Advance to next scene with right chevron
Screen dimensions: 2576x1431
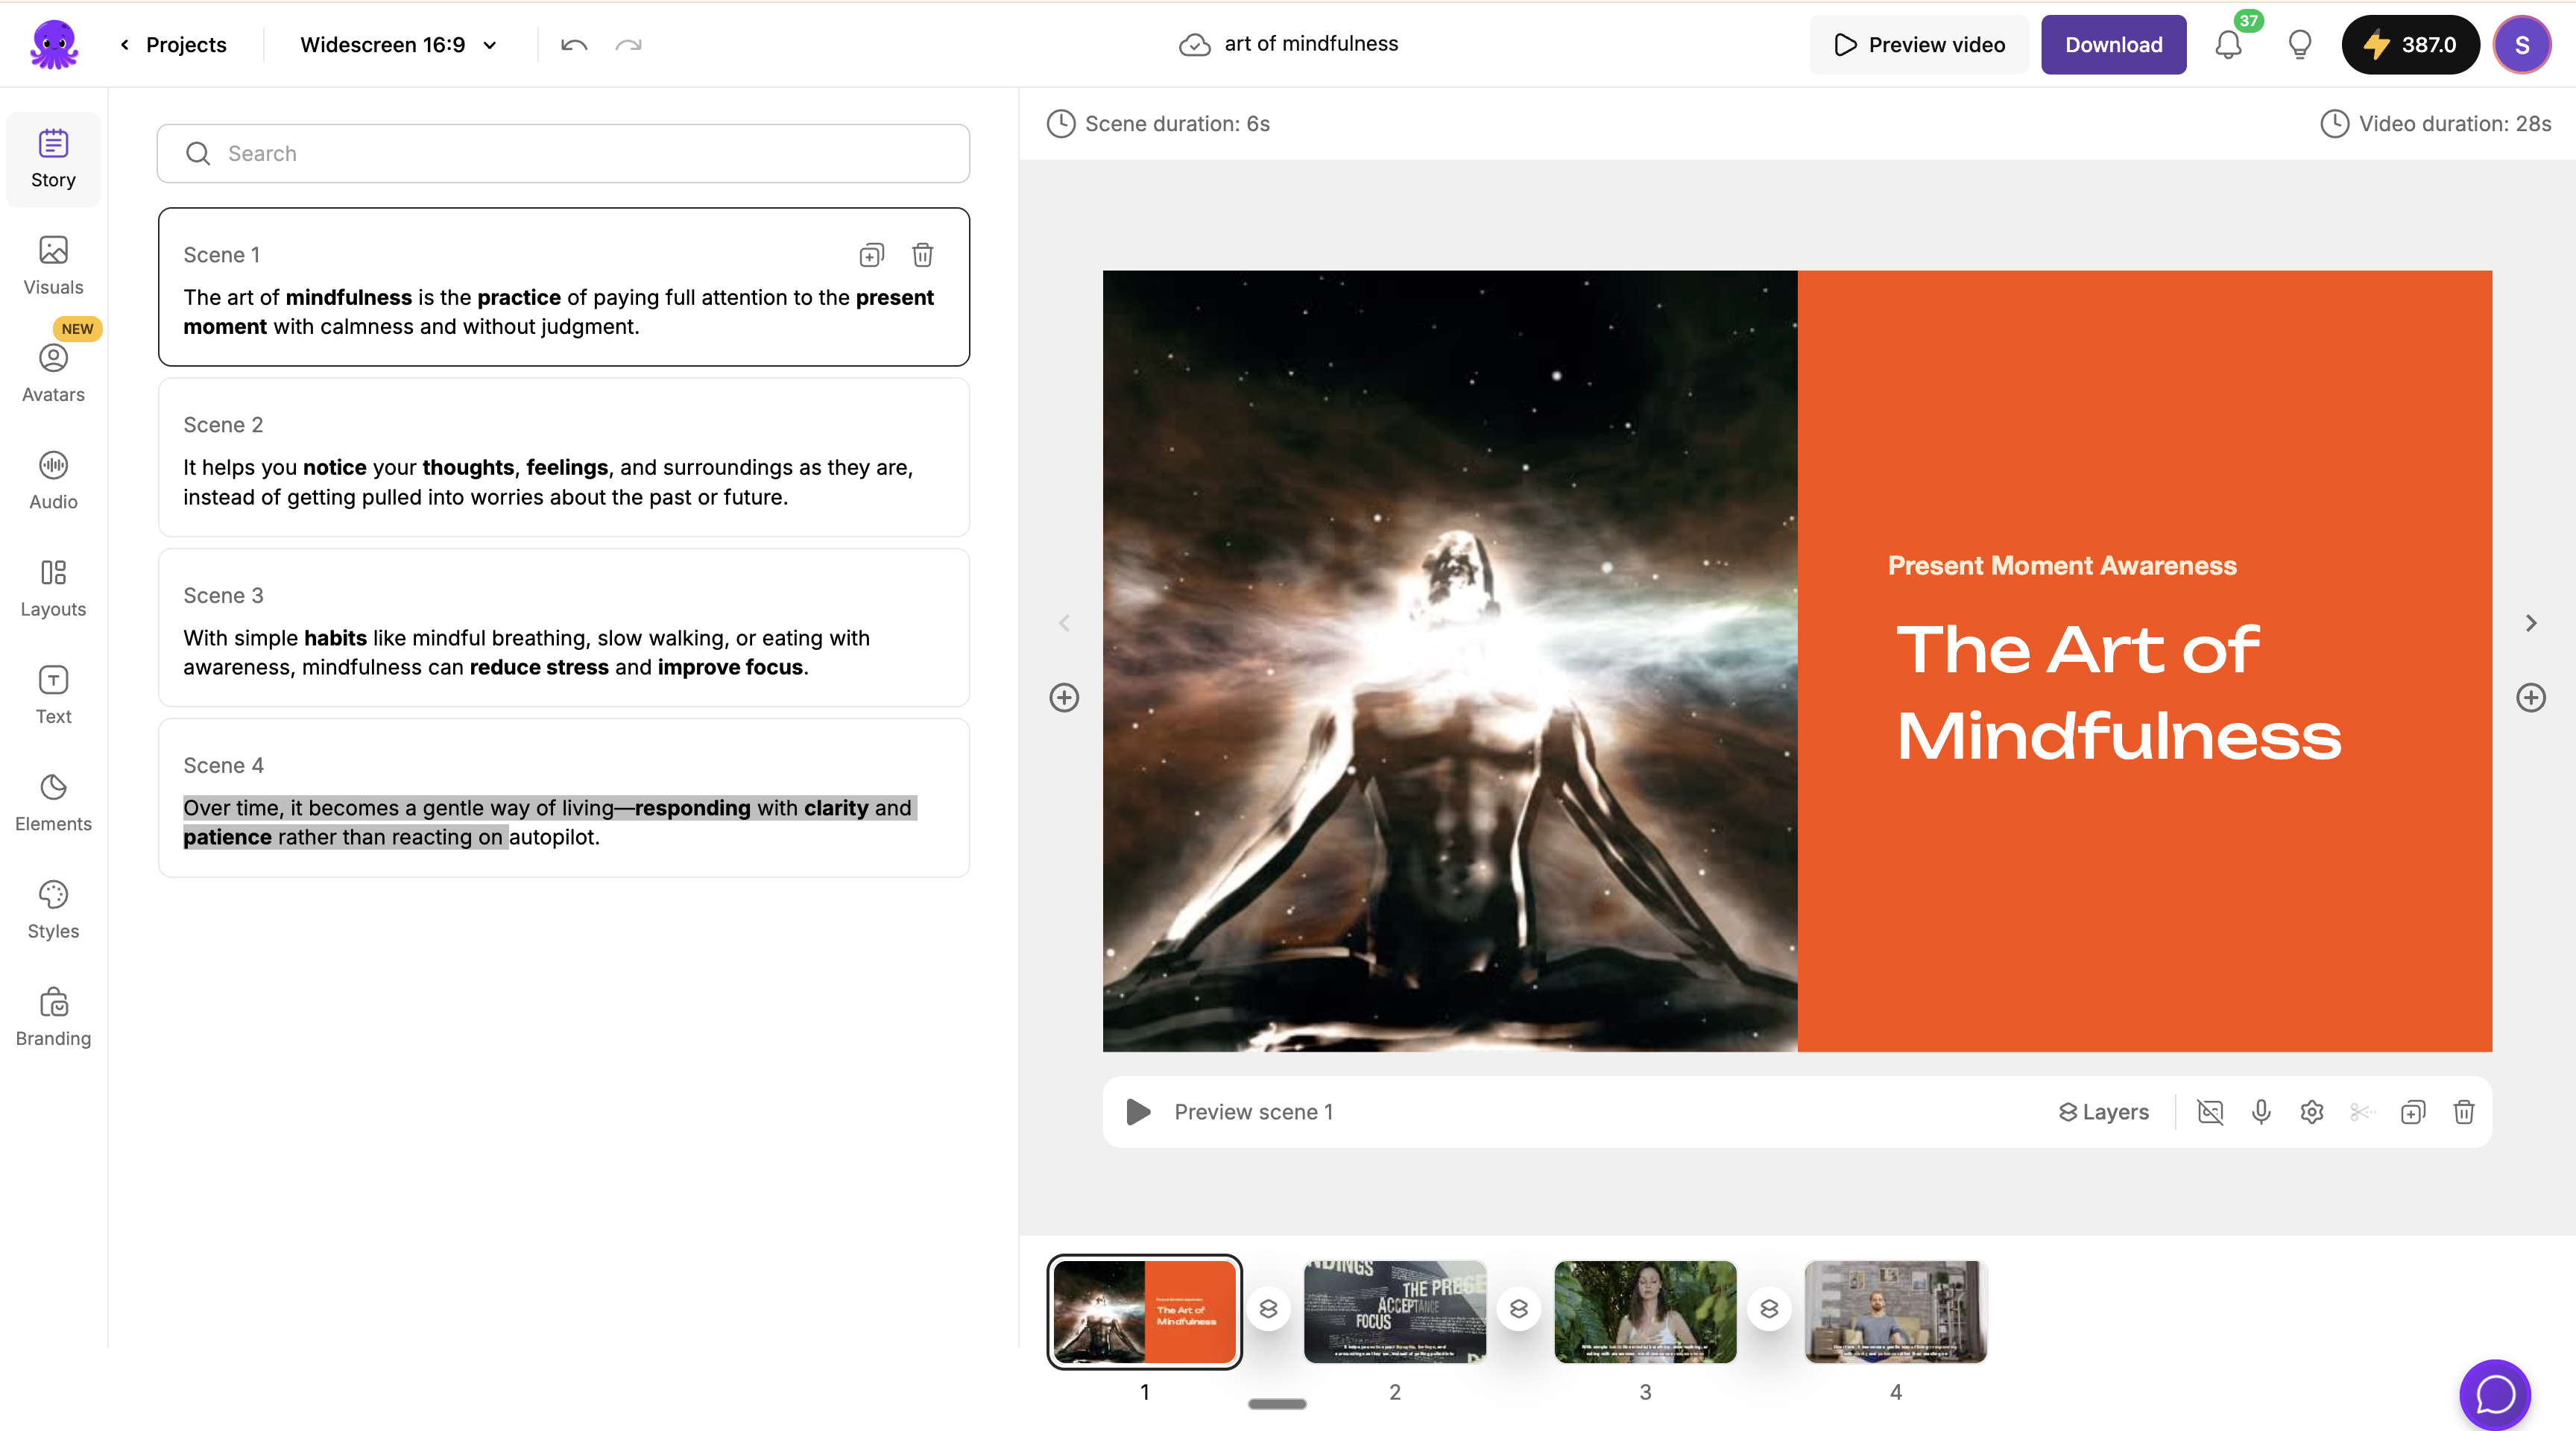tap(2531, 622)
